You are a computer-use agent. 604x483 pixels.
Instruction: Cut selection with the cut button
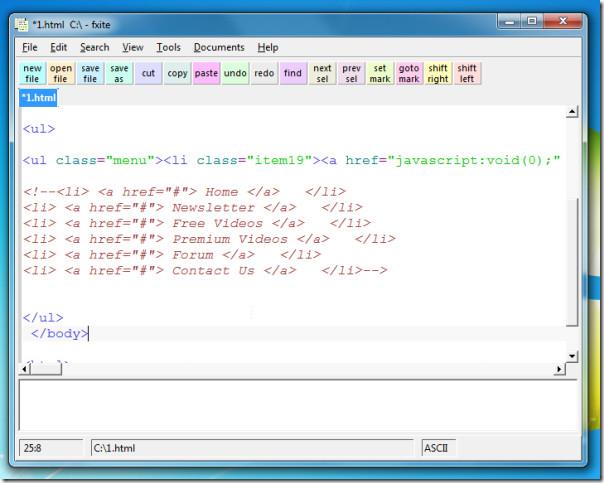pyautogui.click(x=149, y=73)
